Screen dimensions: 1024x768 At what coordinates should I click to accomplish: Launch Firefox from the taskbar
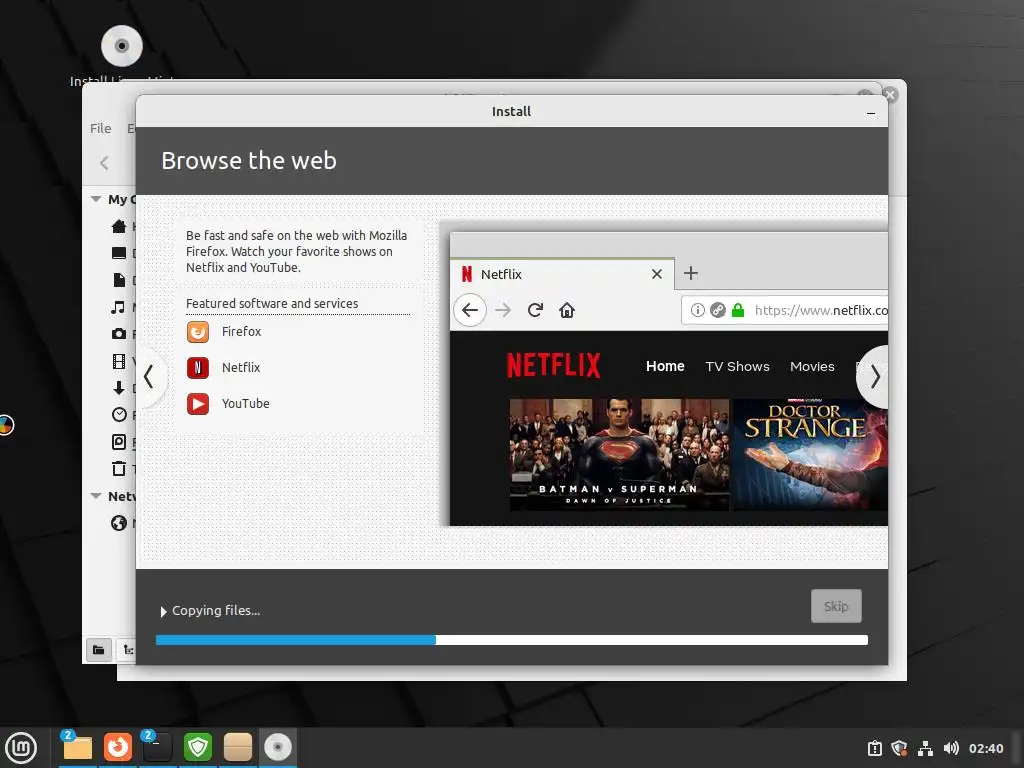(x=118, y=747)
